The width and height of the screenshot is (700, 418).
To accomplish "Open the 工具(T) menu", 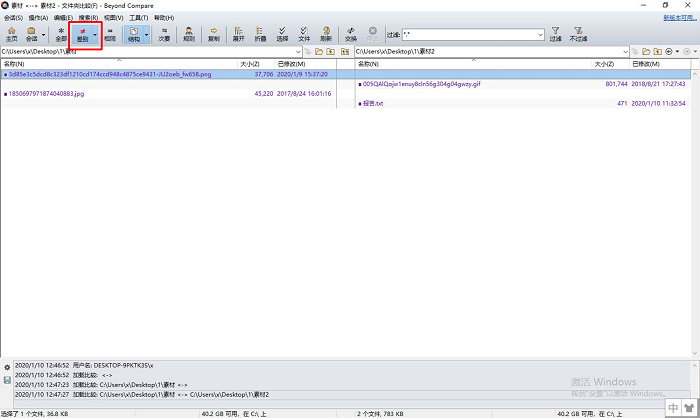I will tap(138, 18).
